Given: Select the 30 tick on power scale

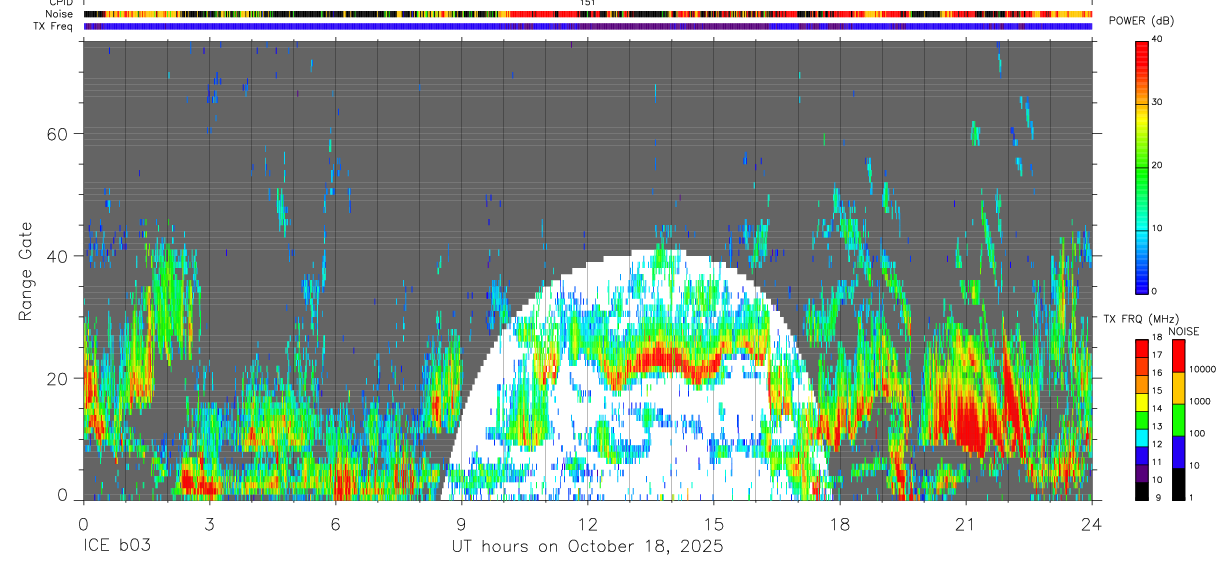Looking at the screenshot, I should [1157, 103].
